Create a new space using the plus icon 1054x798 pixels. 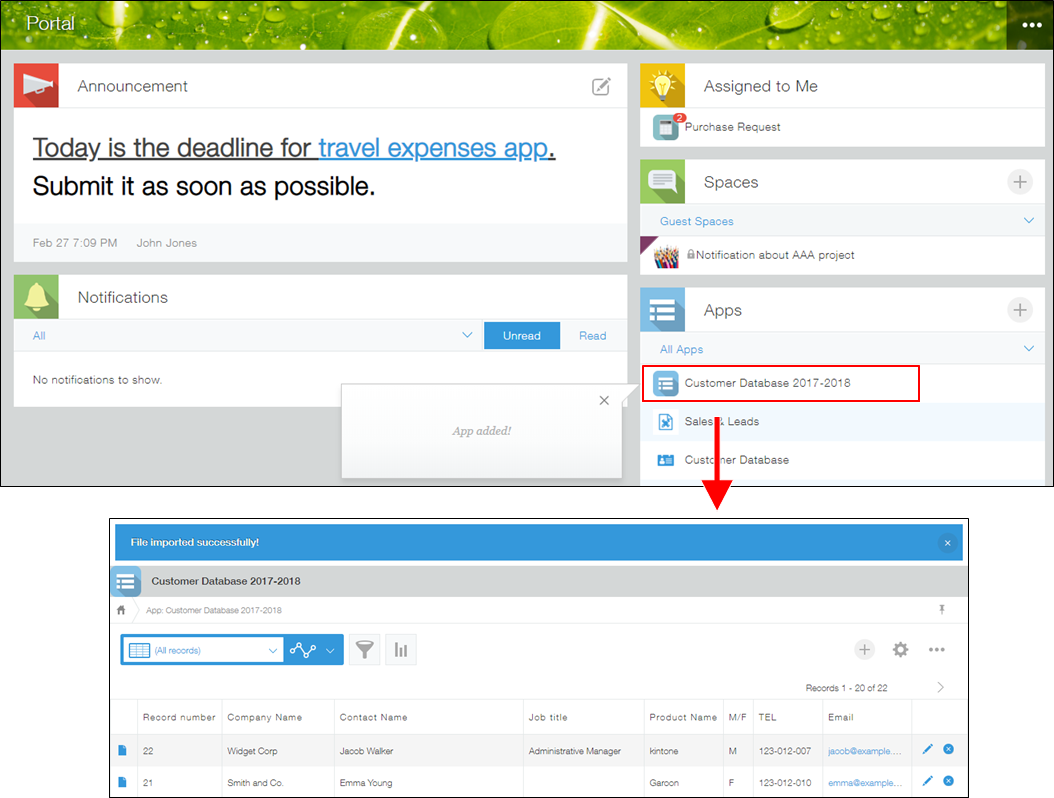(x=1019, y=182)
